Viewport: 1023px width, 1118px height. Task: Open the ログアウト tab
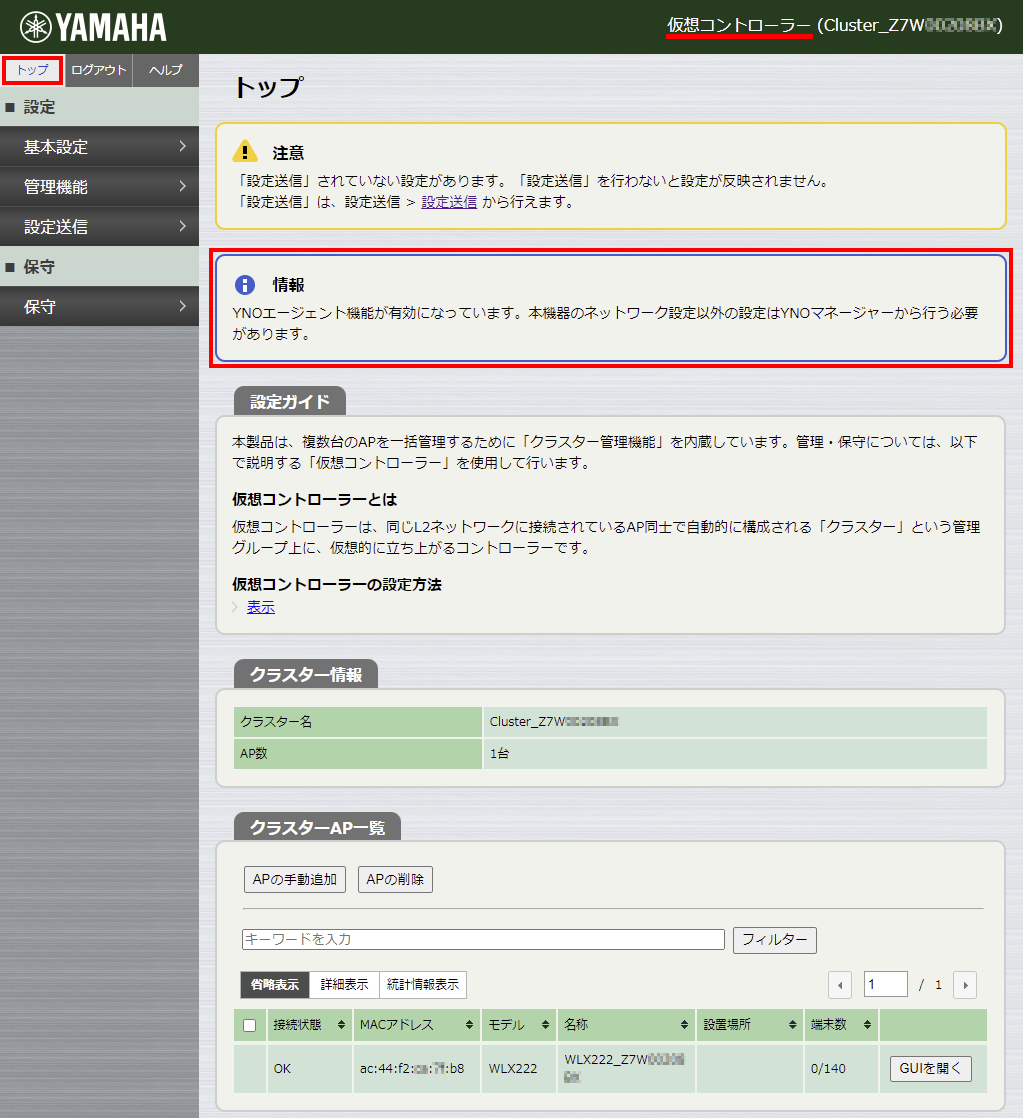point(99,70)
